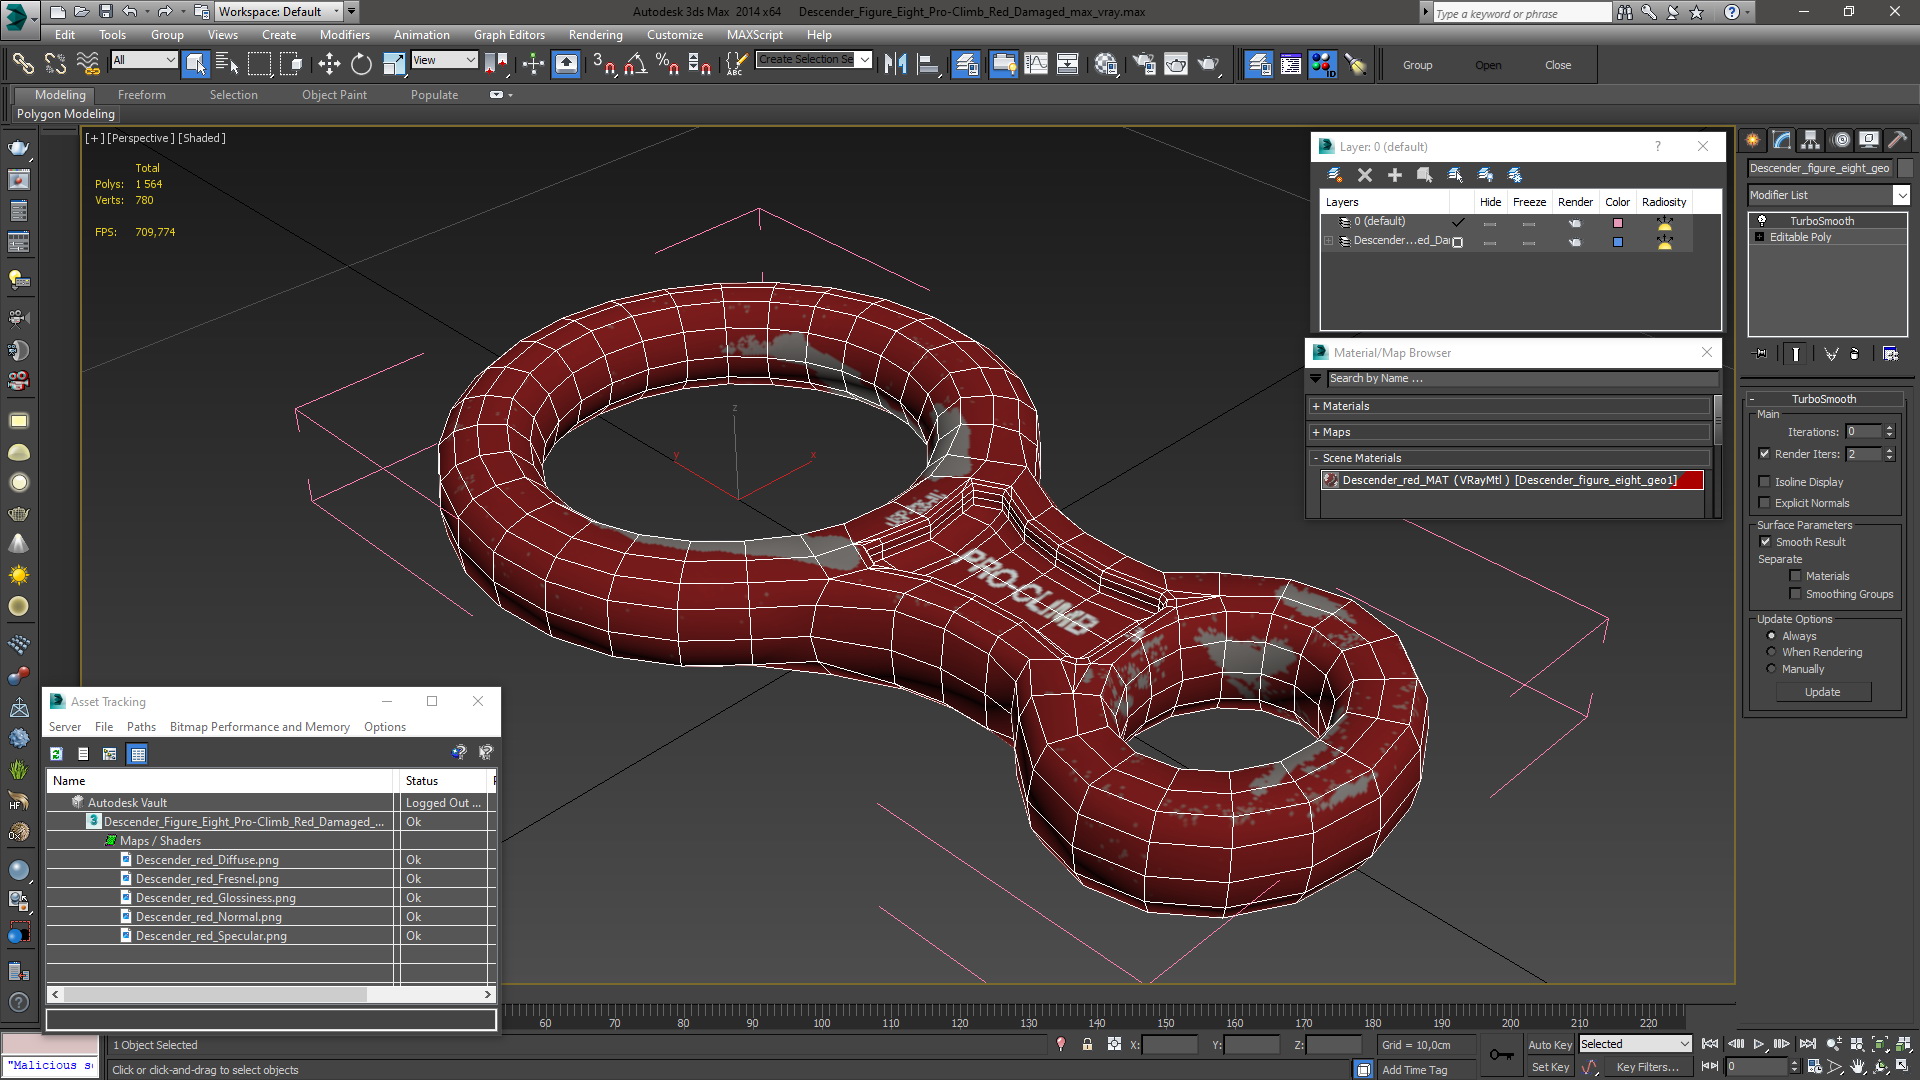The width and height of the screenshot is (1920, 1080).
Task: Expand Editable Poly in modifier stack
Action: (1759, 237)
